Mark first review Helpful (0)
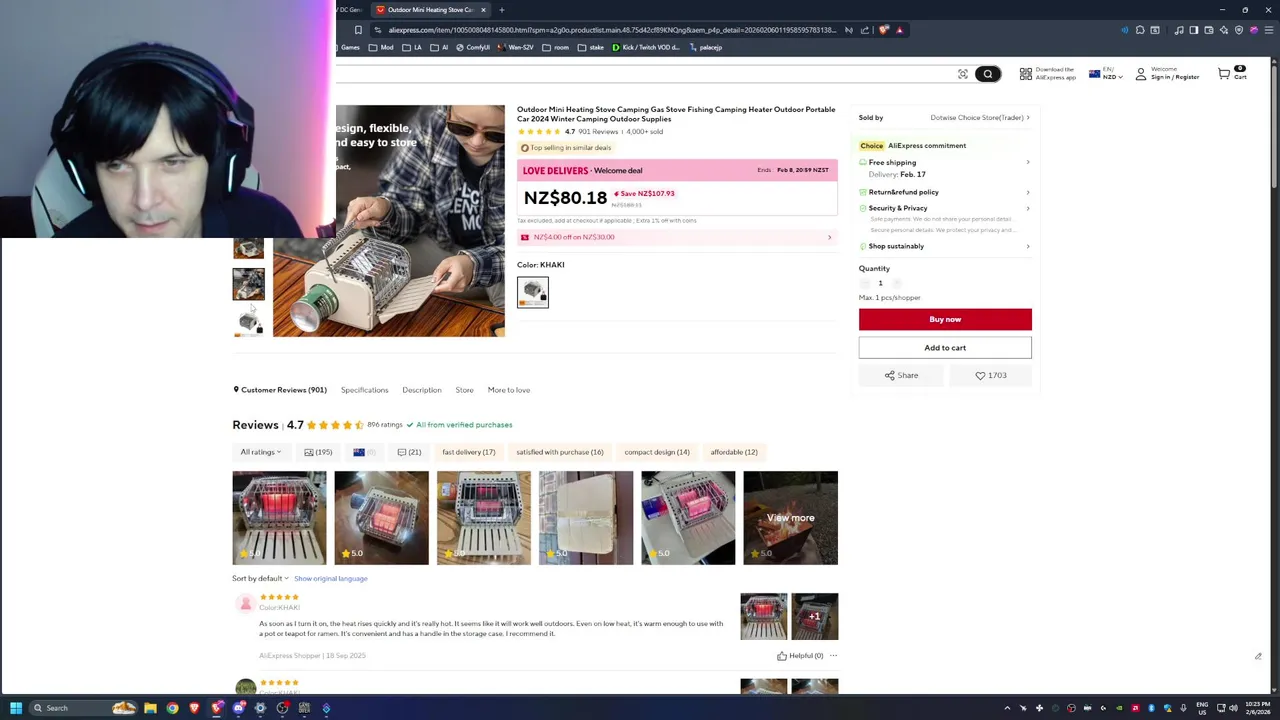The height and width of the screenshot is (720, 1280). [800, 656]
